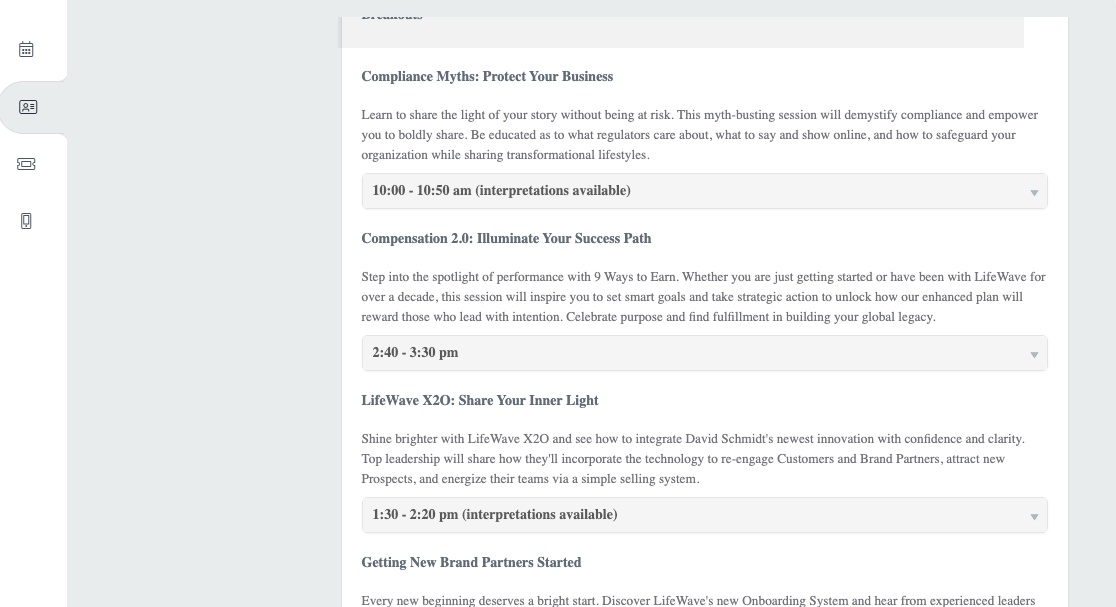Click the description starting "Every new beginning"
The height and width of the screenshot is (607, 1116).
pos(698,600)
